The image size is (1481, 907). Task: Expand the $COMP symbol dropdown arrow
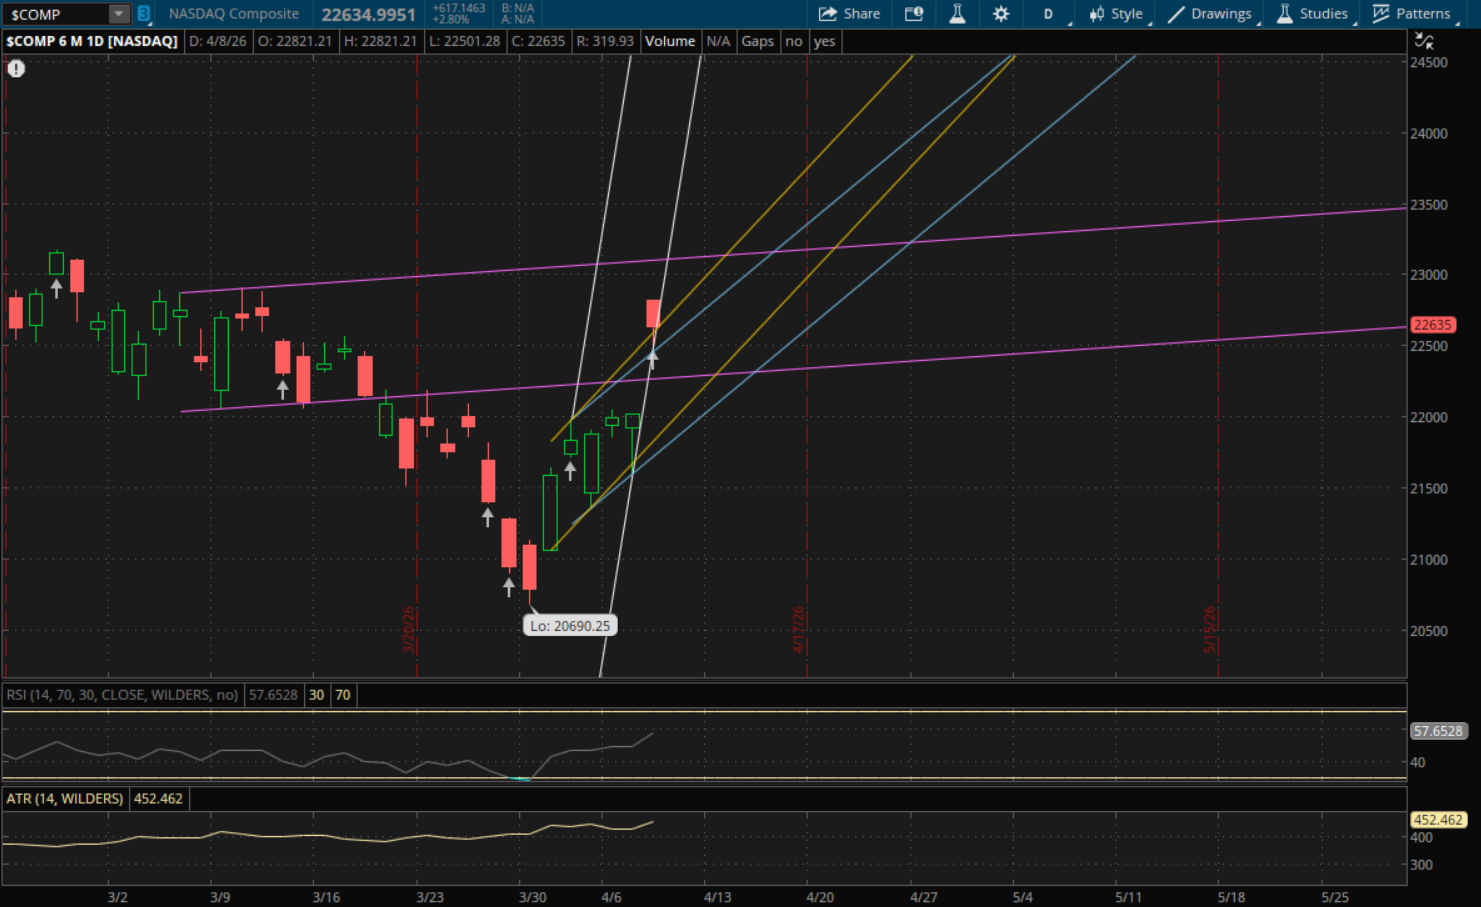118,14
